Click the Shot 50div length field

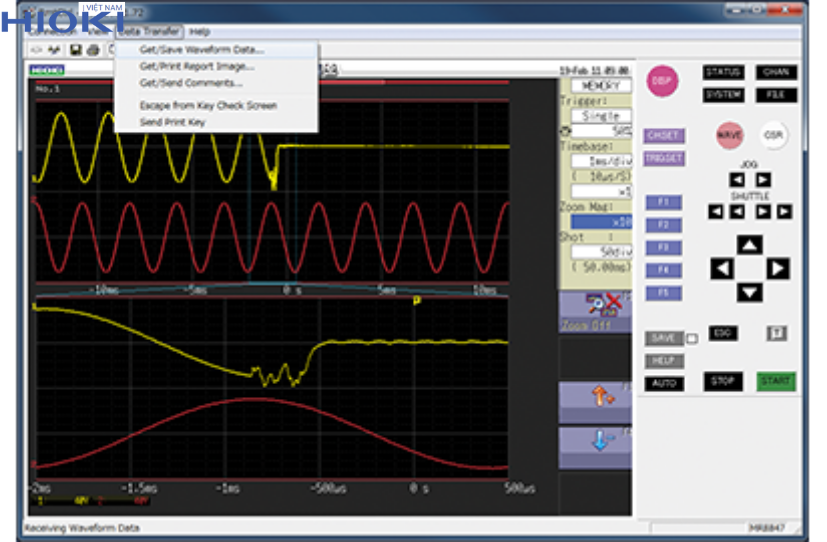[x=600, y=252]
